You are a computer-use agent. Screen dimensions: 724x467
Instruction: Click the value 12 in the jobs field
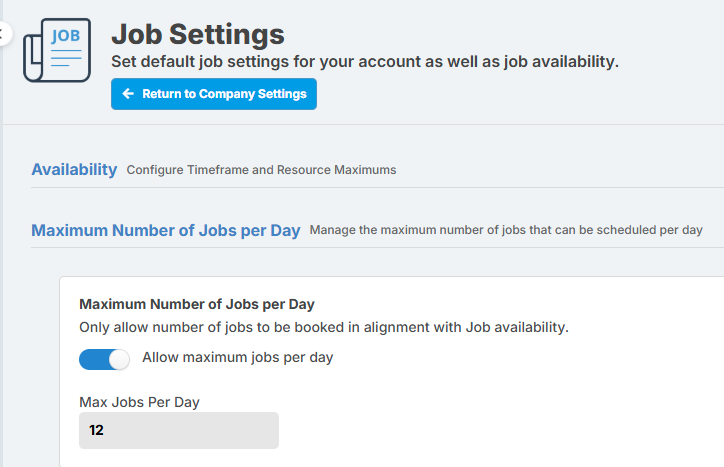click(x=96, y=430)
